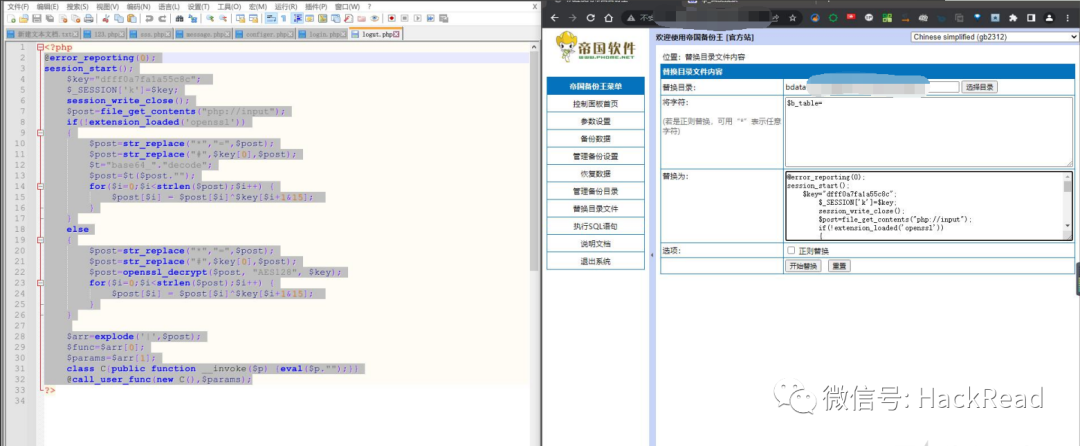Click the Paste clipboard icon in Notepad++
The height and width of the screenshot is (446, 1080).
pyautogui.click(x=132, y=19)
